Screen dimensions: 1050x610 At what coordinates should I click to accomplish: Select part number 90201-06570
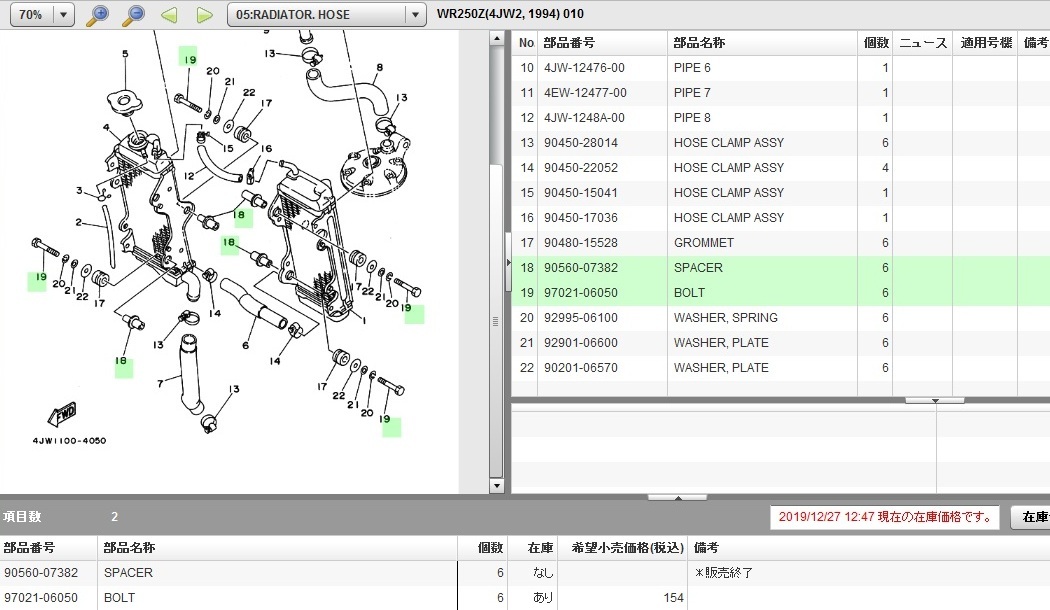[x=581, y=368]
